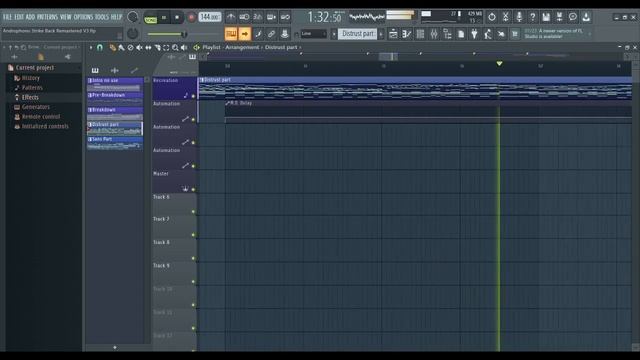
Task: Click the master pitch knob
Action: click(133, 34)
